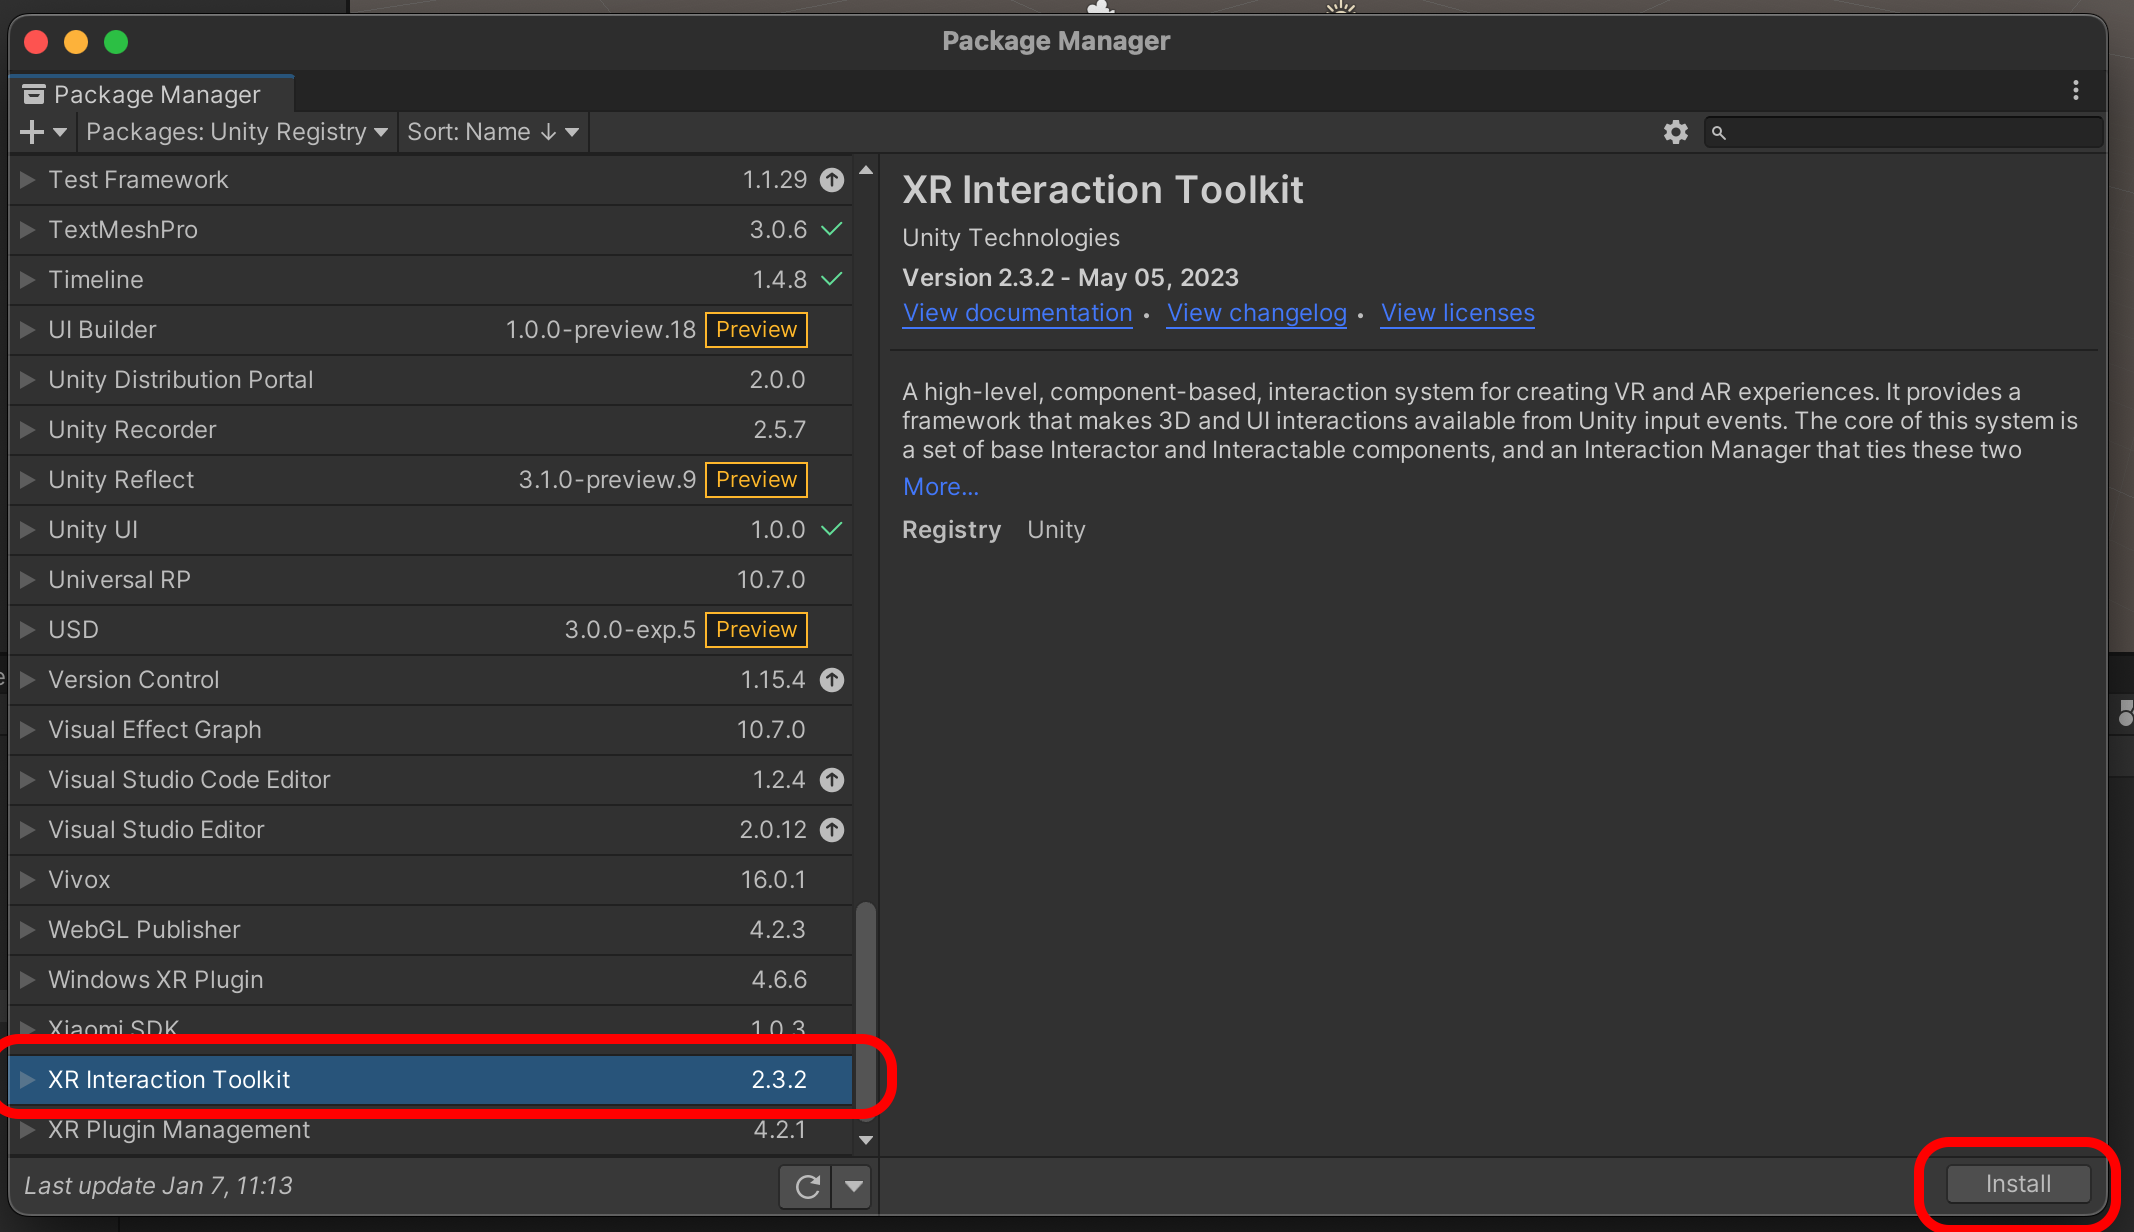Expand the UI Builder package entry
Screen dimensions: 2134x1232
point(27,330)
